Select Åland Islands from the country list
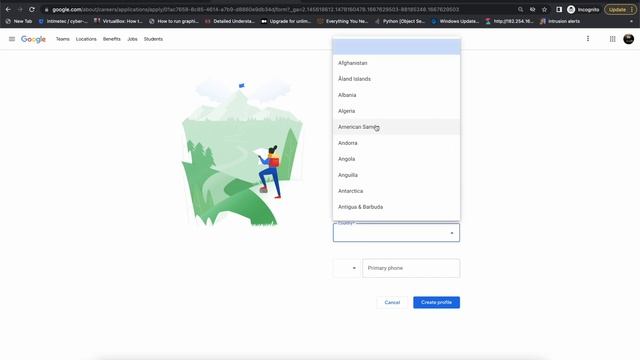 point(396,79)
